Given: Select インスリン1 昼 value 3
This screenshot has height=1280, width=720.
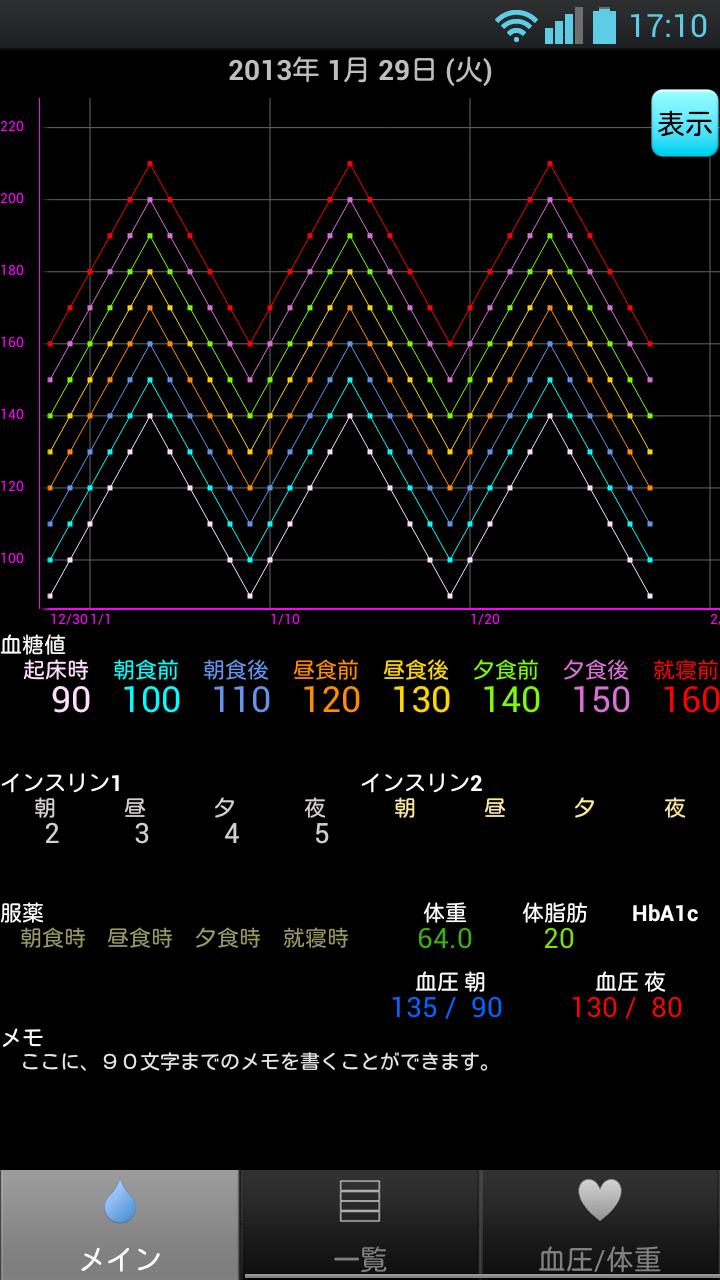Looking at the screenshot, I should [142, 834].
